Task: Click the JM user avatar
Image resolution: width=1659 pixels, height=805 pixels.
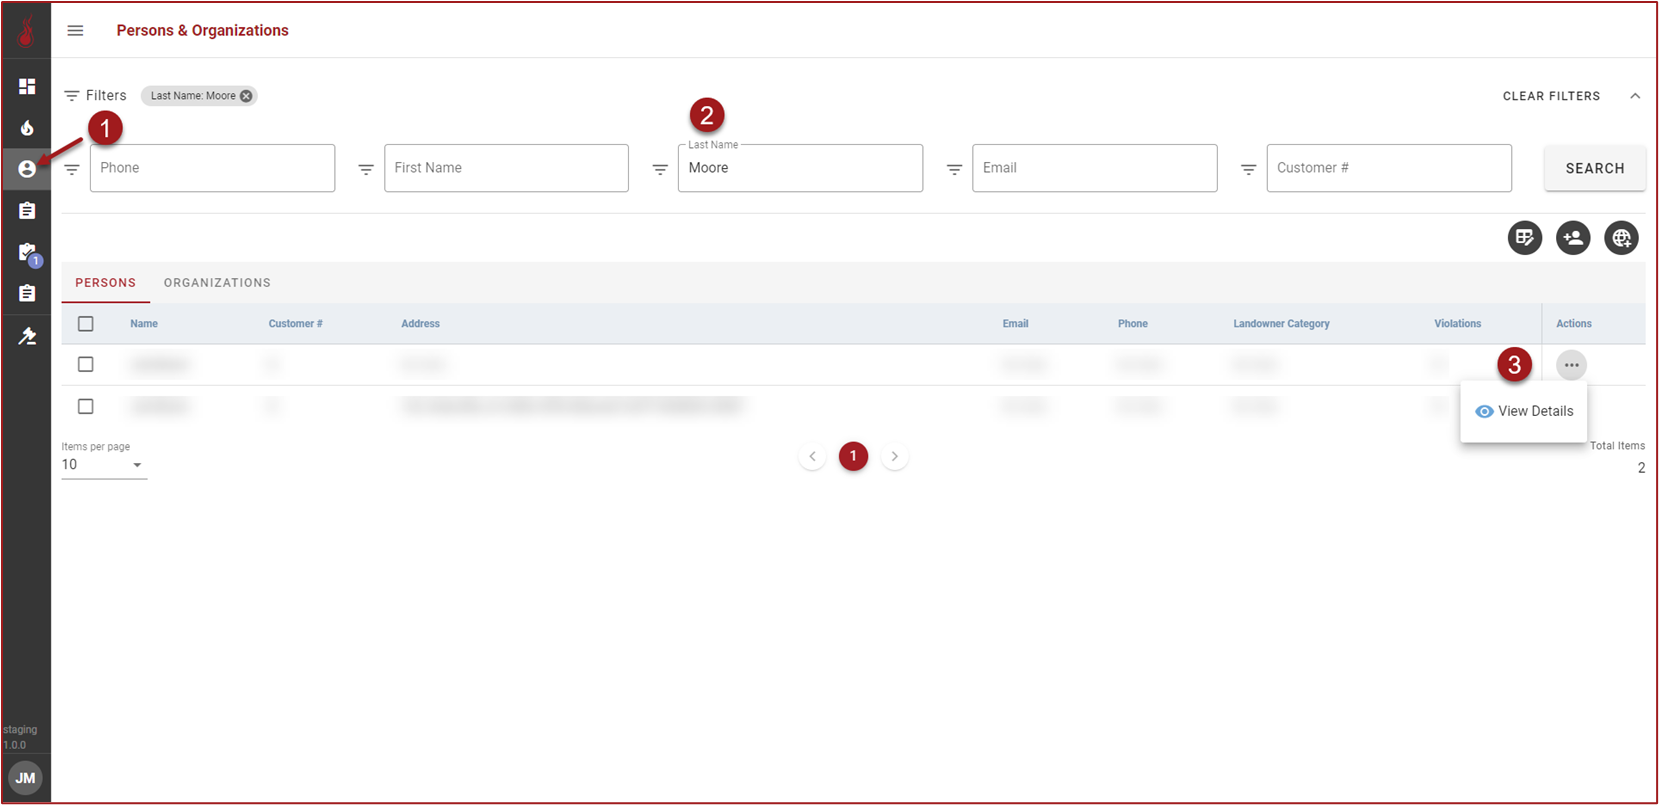Action: click(25, 777)
